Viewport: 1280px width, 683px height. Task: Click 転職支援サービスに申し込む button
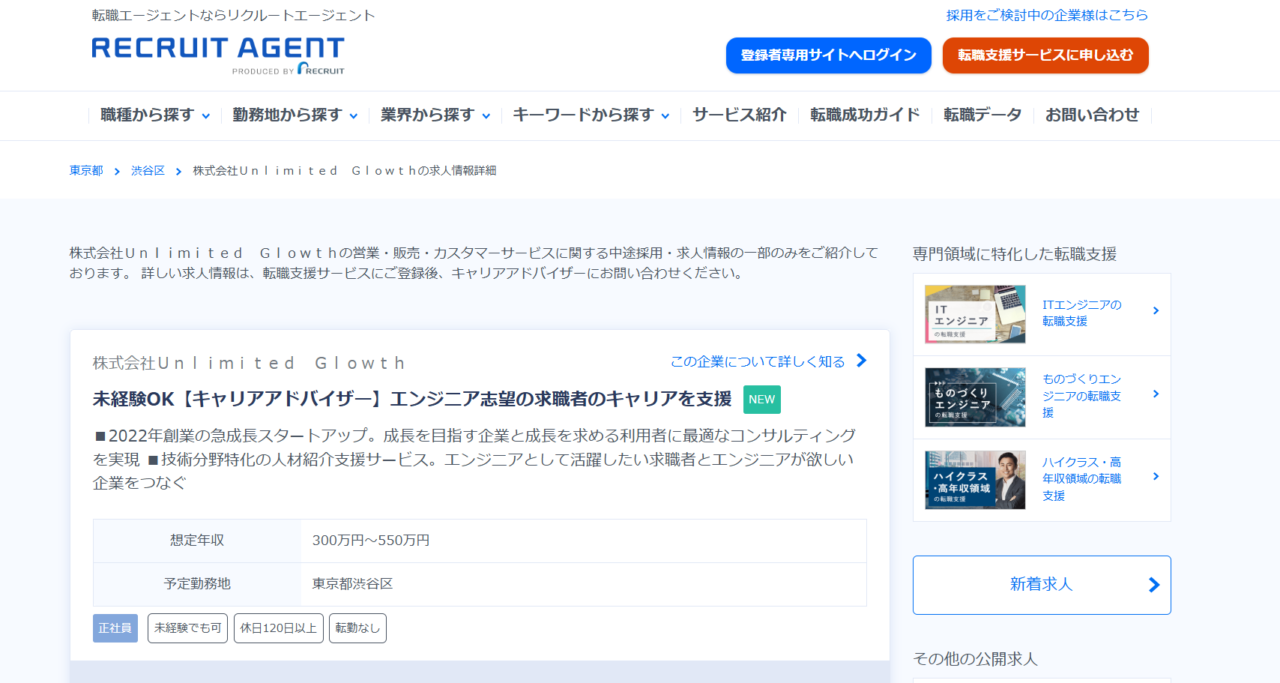(x=1045, y=56)
